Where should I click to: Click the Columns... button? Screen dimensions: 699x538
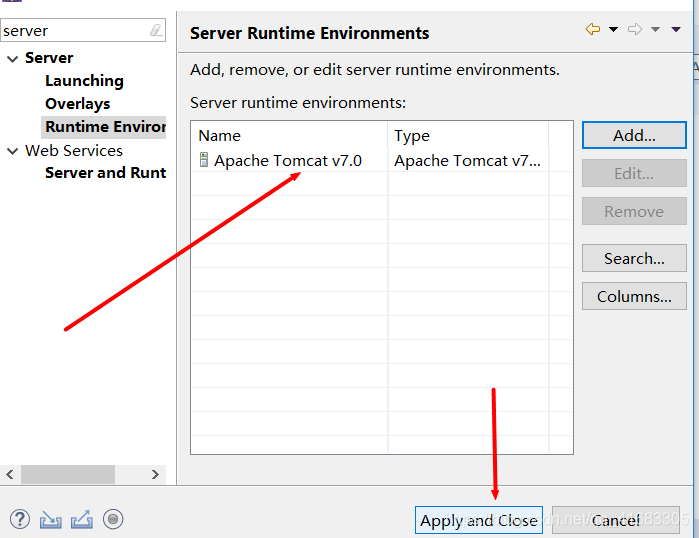point(634,296)
